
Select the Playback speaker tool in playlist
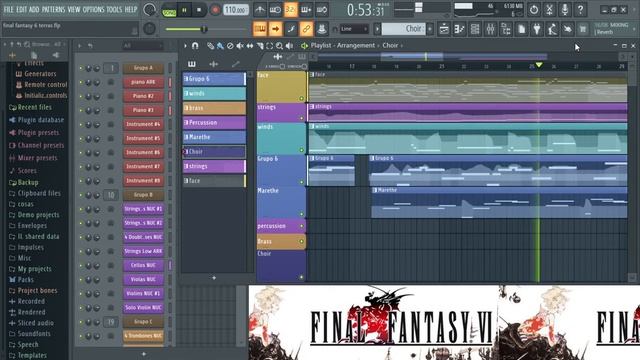pyautogui.click(x=289, y=46)
